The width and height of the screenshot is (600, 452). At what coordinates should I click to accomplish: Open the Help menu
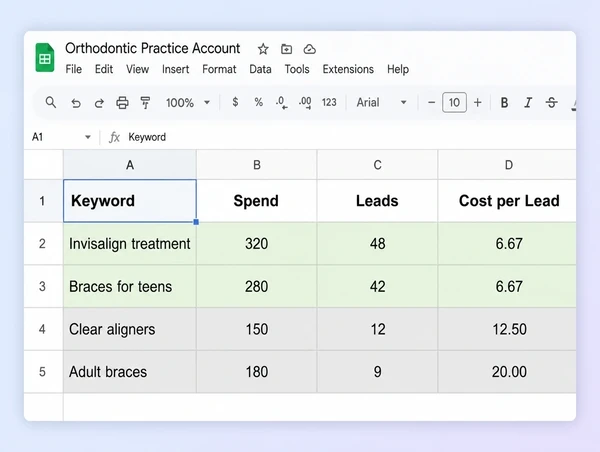click(398, 69)
